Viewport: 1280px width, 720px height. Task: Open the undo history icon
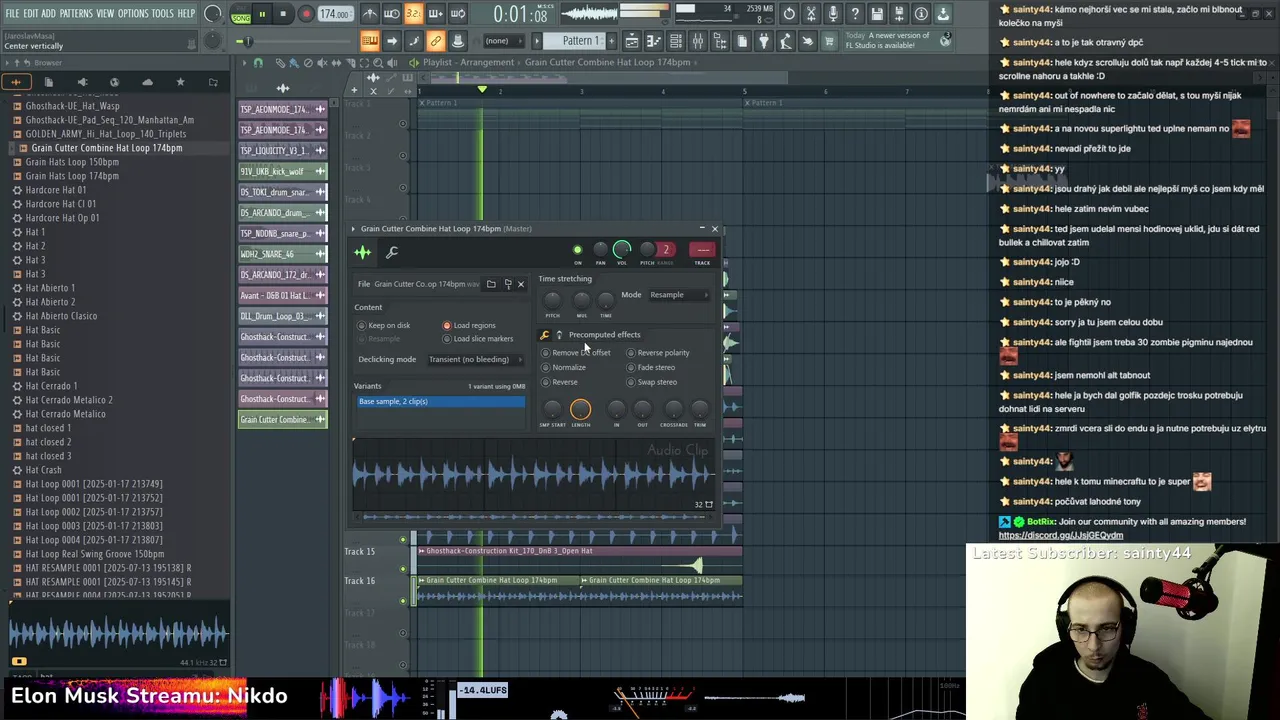click(x=789, y=14)
